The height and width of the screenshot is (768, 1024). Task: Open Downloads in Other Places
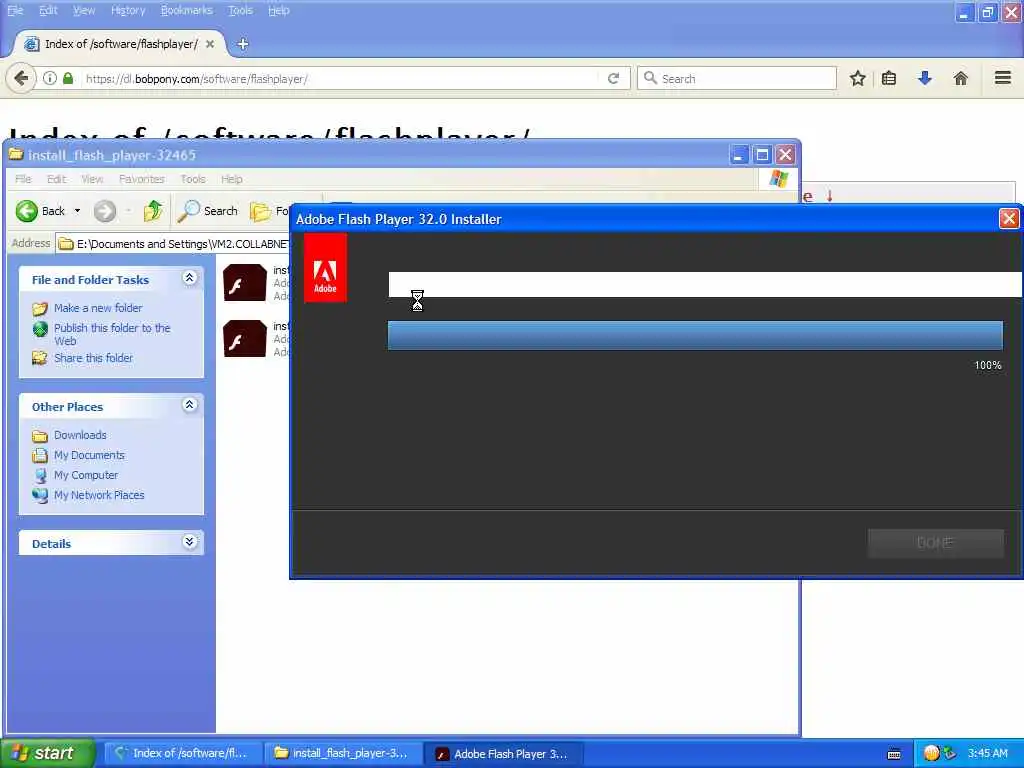pyautogui.click(x=80, y=435)
